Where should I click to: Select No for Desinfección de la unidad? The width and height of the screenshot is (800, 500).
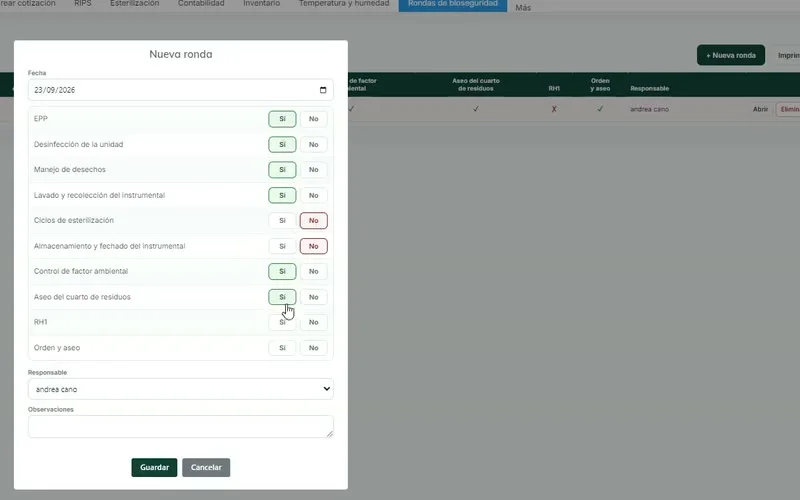click(313, 144)
